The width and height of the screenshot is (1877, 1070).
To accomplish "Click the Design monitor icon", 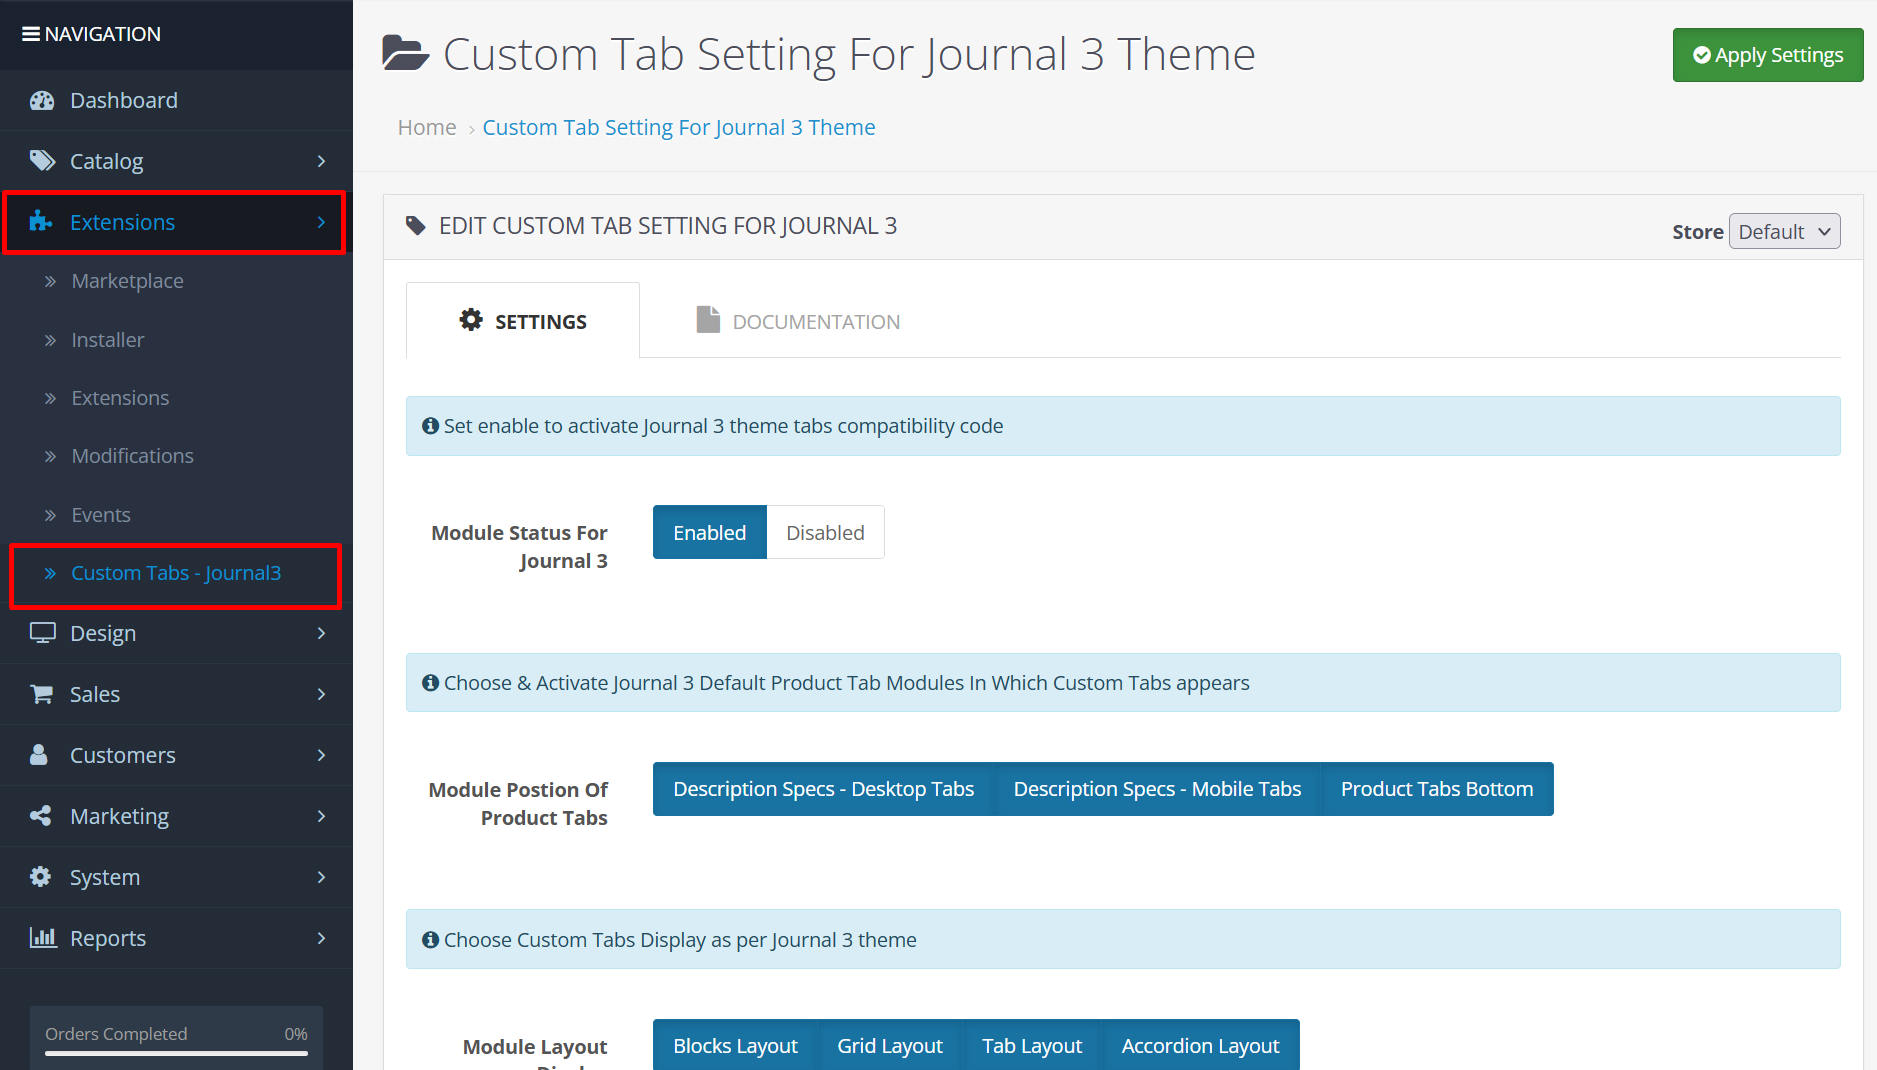I will coord(42,633).
